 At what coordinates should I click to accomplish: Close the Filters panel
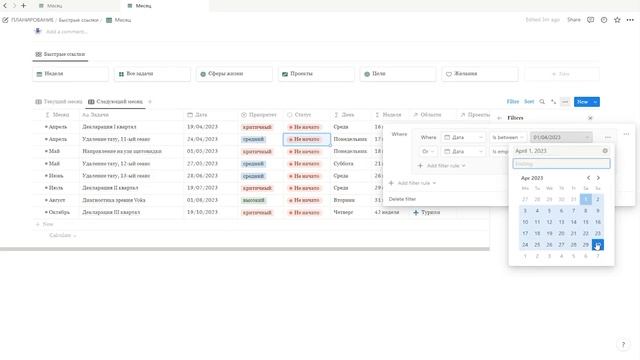point(590,118)
